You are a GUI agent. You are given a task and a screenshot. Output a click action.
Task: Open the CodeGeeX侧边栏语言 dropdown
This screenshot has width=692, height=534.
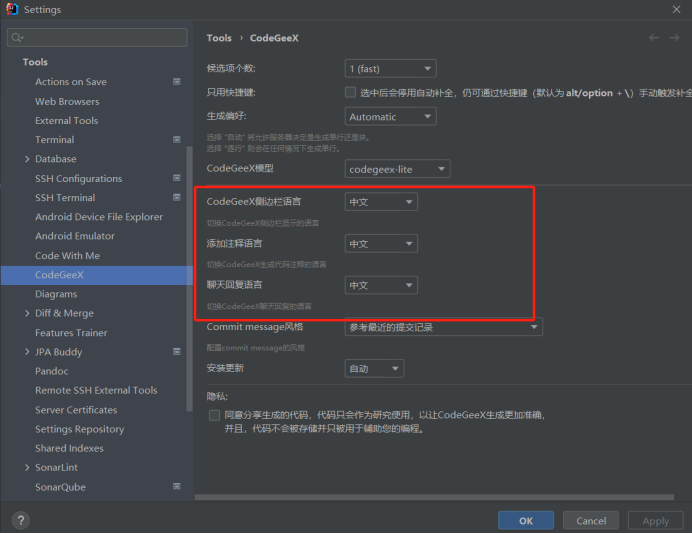click(381, 202)
